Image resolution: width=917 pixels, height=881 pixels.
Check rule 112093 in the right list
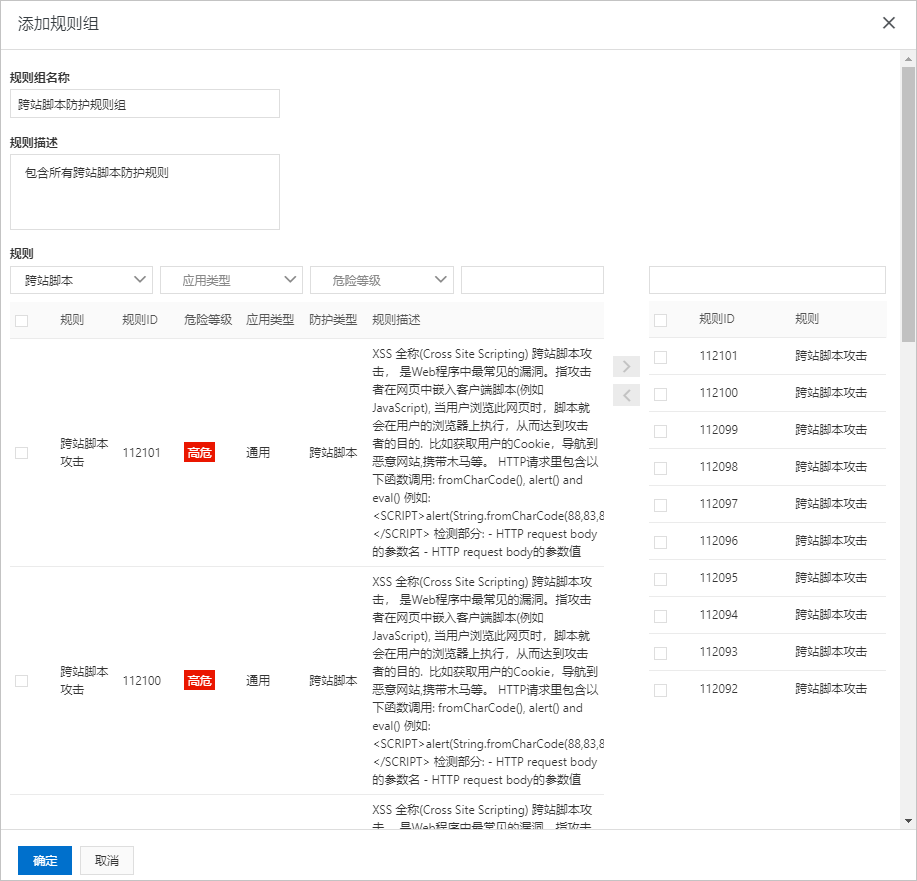(660, 653)
